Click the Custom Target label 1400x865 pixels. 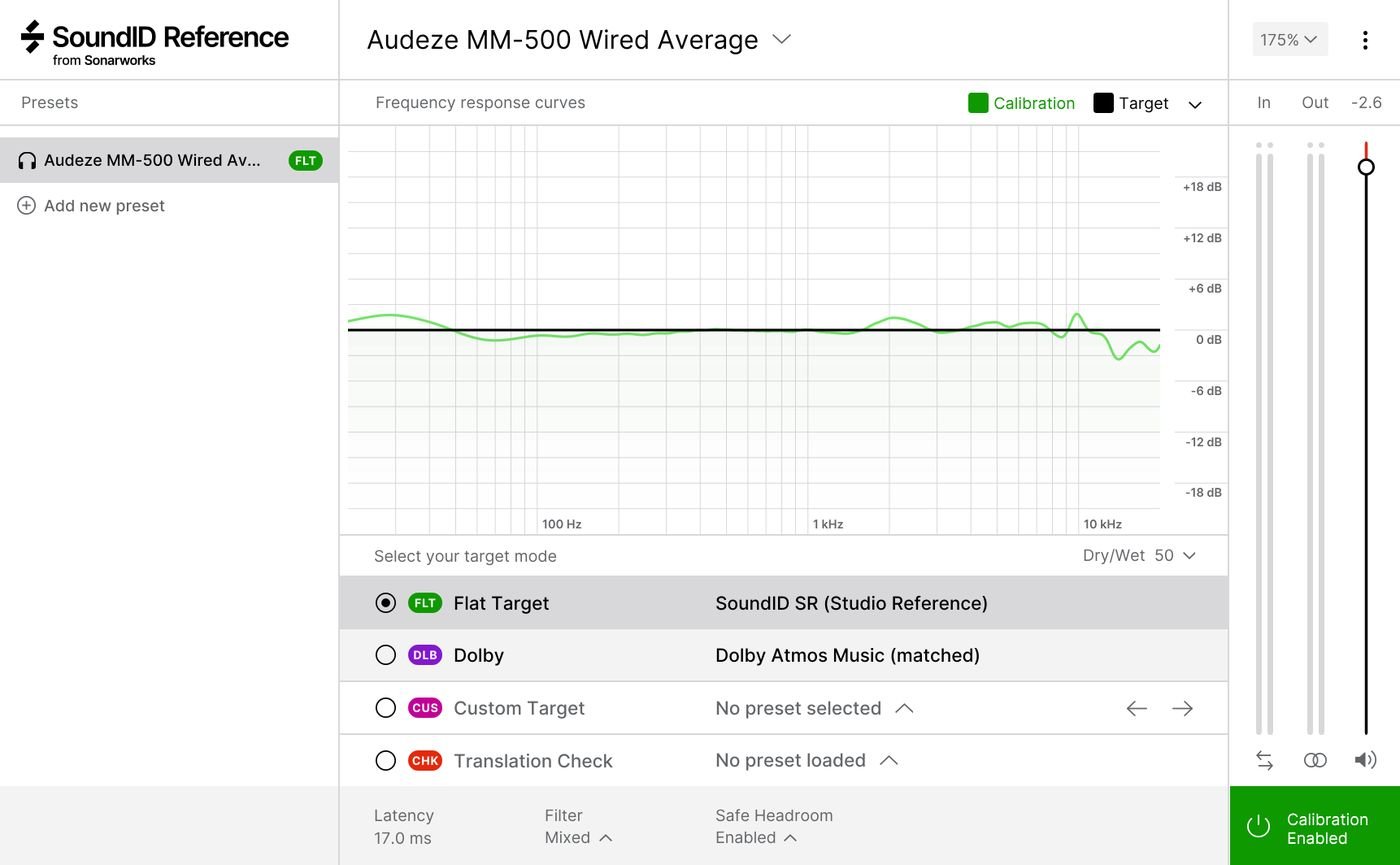[x=519, y=708]
